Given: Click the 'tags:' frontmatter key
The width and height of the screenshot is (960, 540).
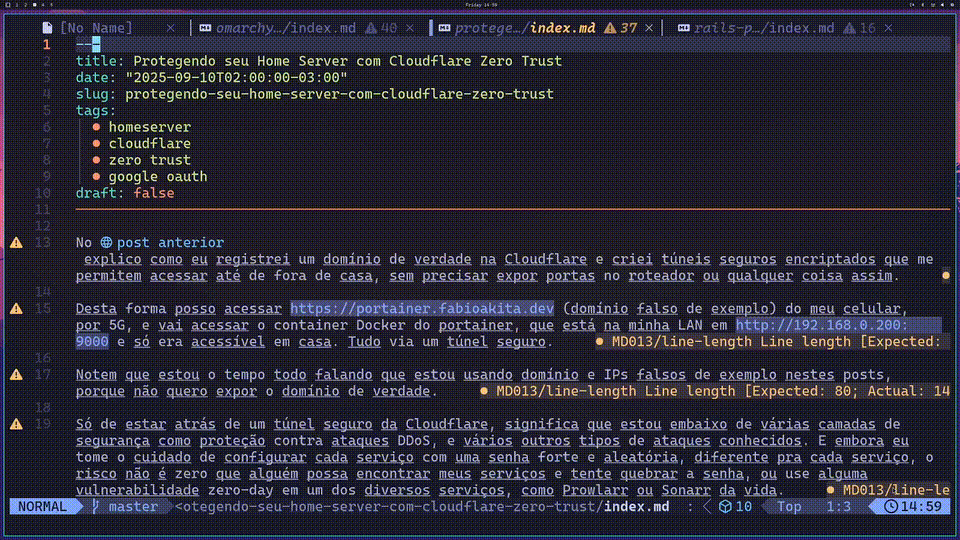Looking at the screenshot, I should [96, 110].
